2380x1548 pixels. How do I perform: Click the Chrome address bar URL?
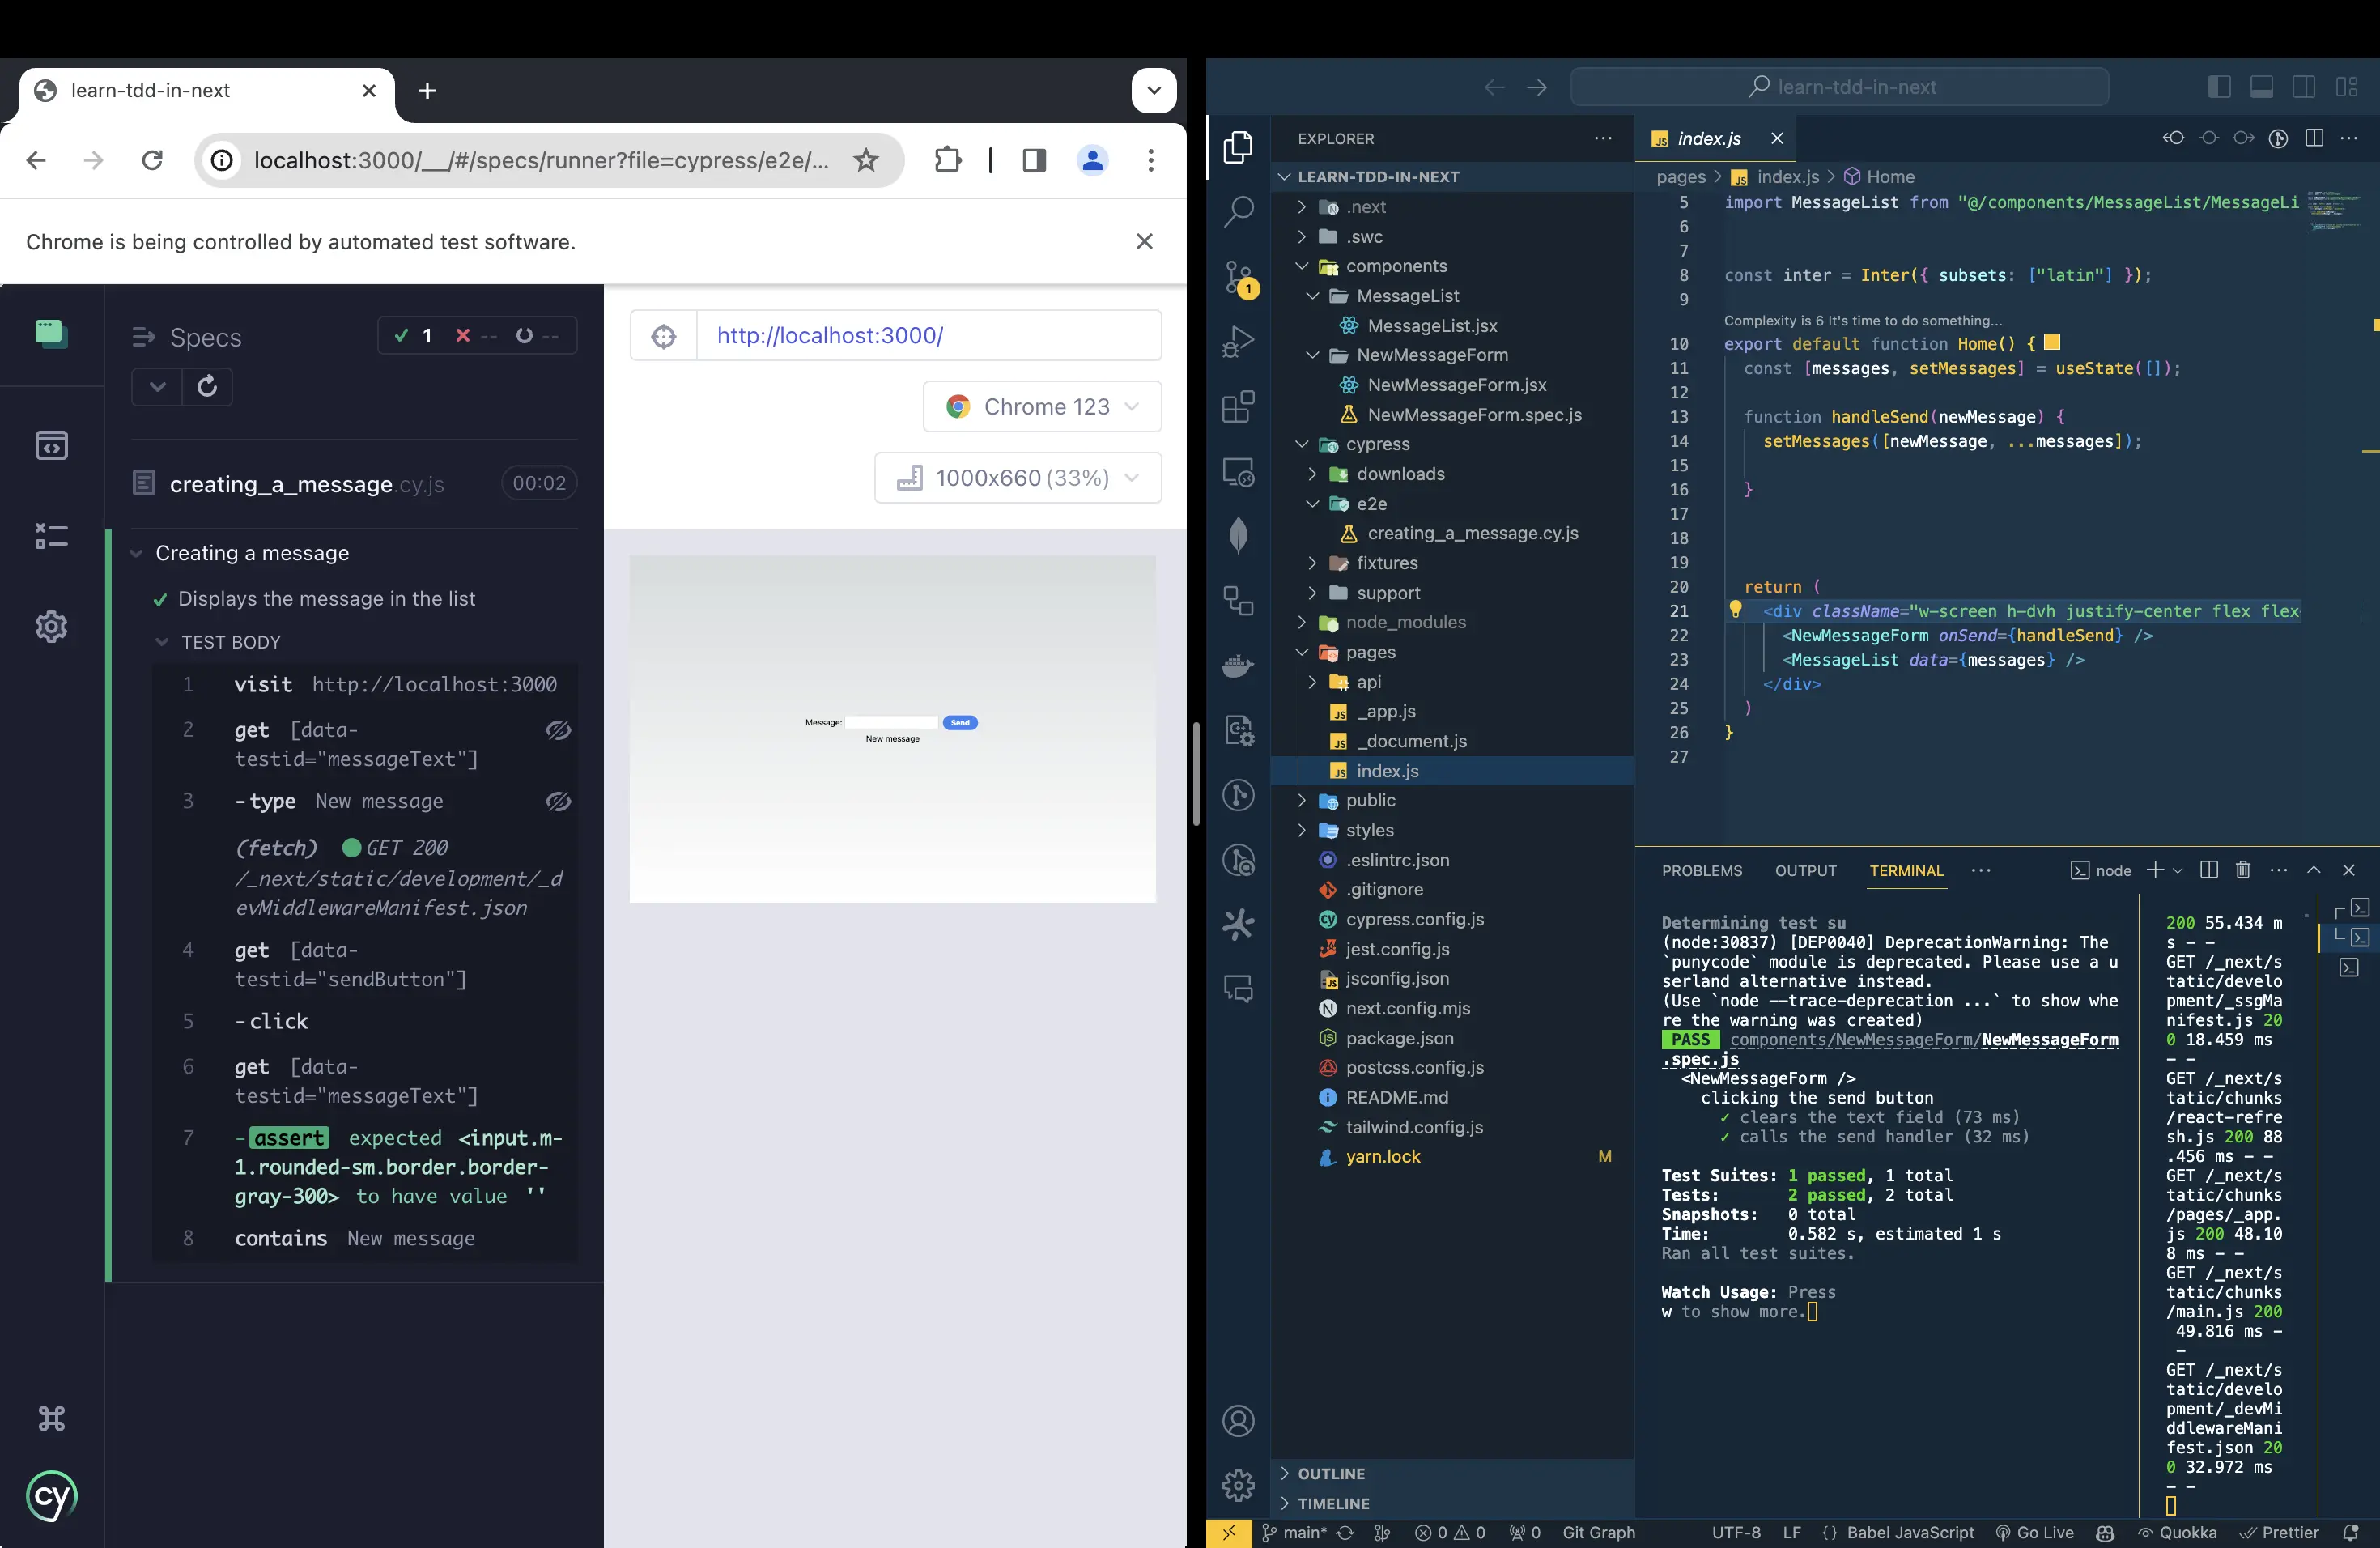(541, 160)
